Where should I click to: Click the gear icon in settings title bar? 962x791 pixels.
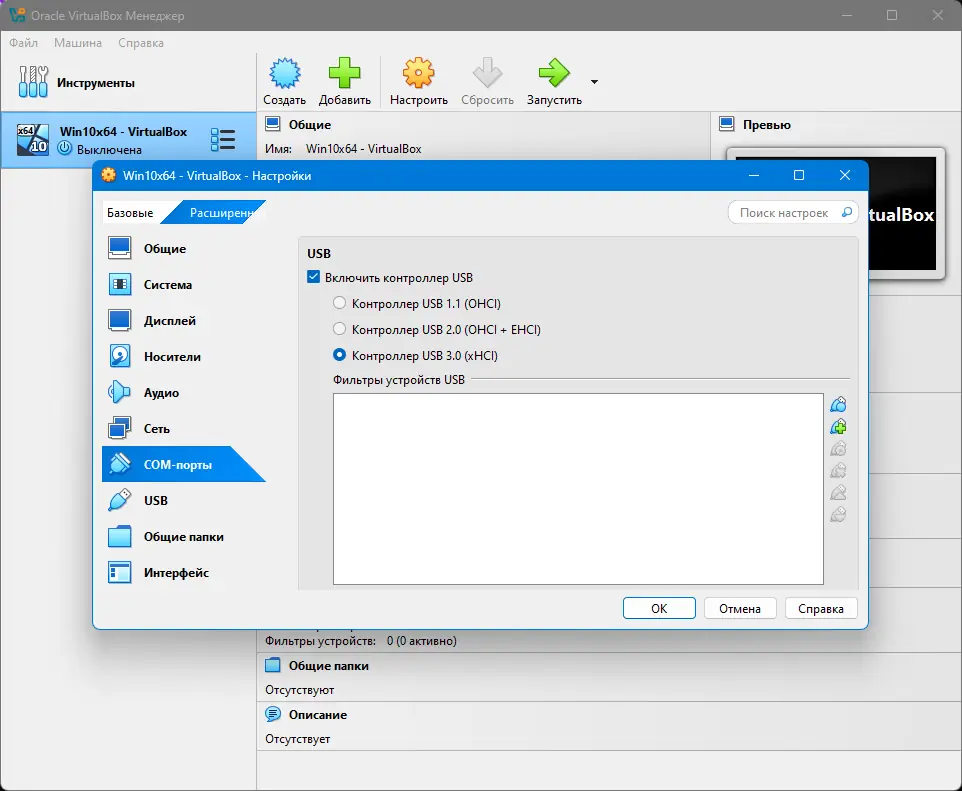click(109, 175)
